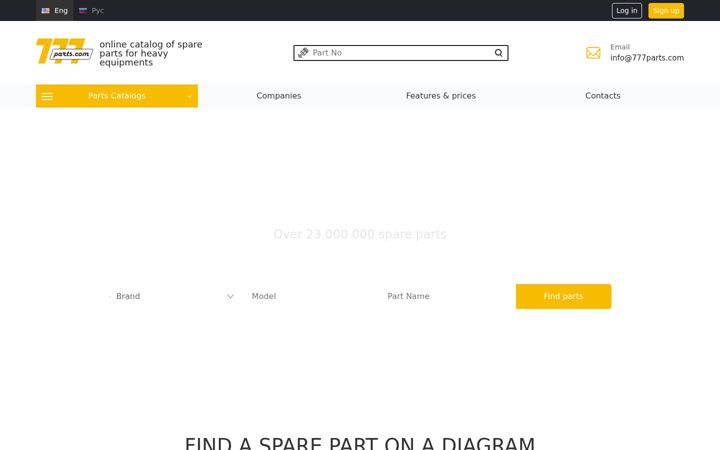Click the FIND A SPARE PART heading
This screenshot has width=720, height=450.
click(x=360, y=444)
